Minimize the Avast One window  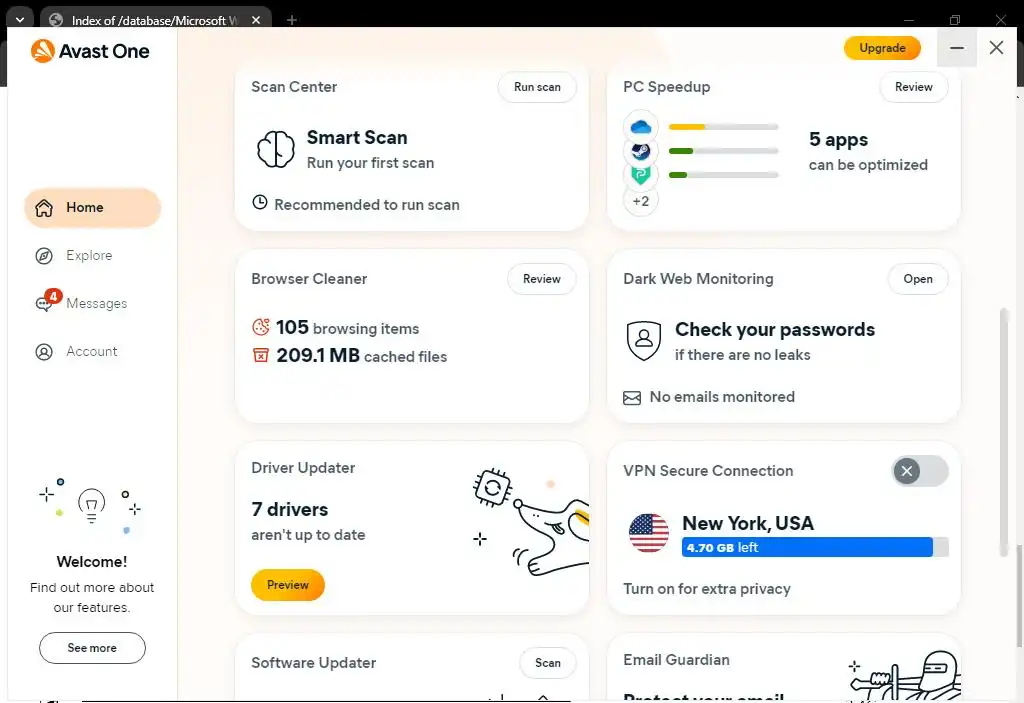tap(957, 48)
